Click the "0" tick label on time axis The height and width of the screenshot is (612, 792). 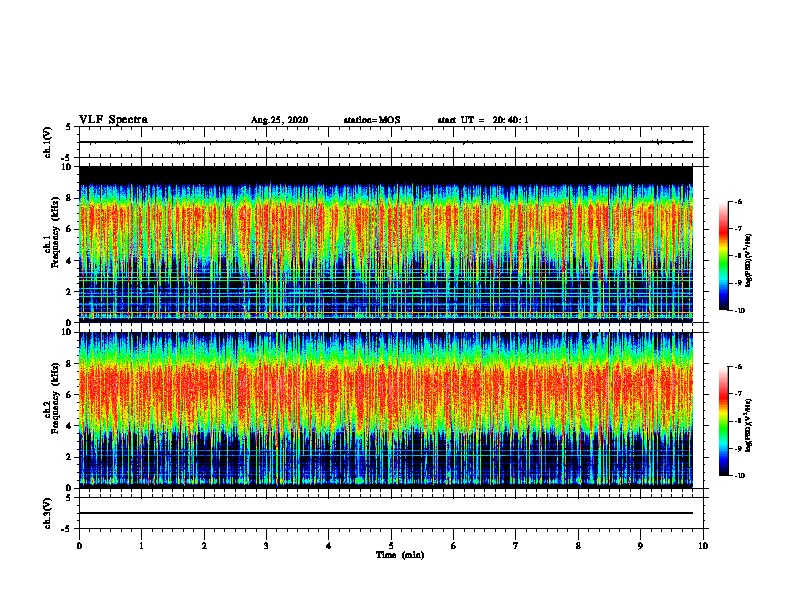click(x=79, y=546)
